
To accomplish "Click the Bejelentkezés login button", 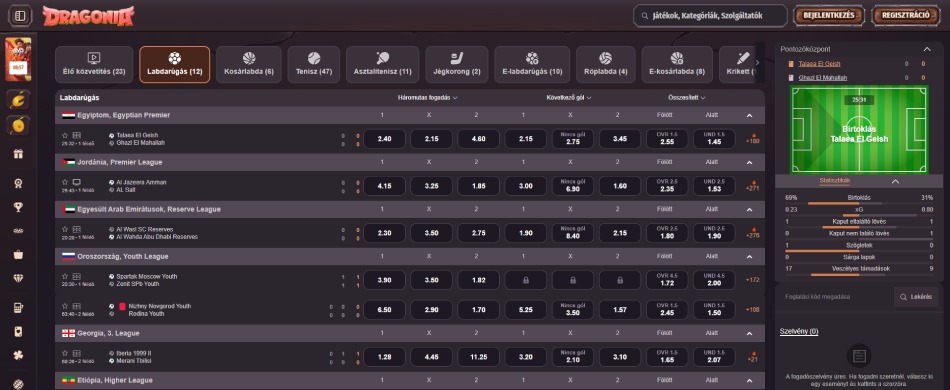I will tap(828, 16).
